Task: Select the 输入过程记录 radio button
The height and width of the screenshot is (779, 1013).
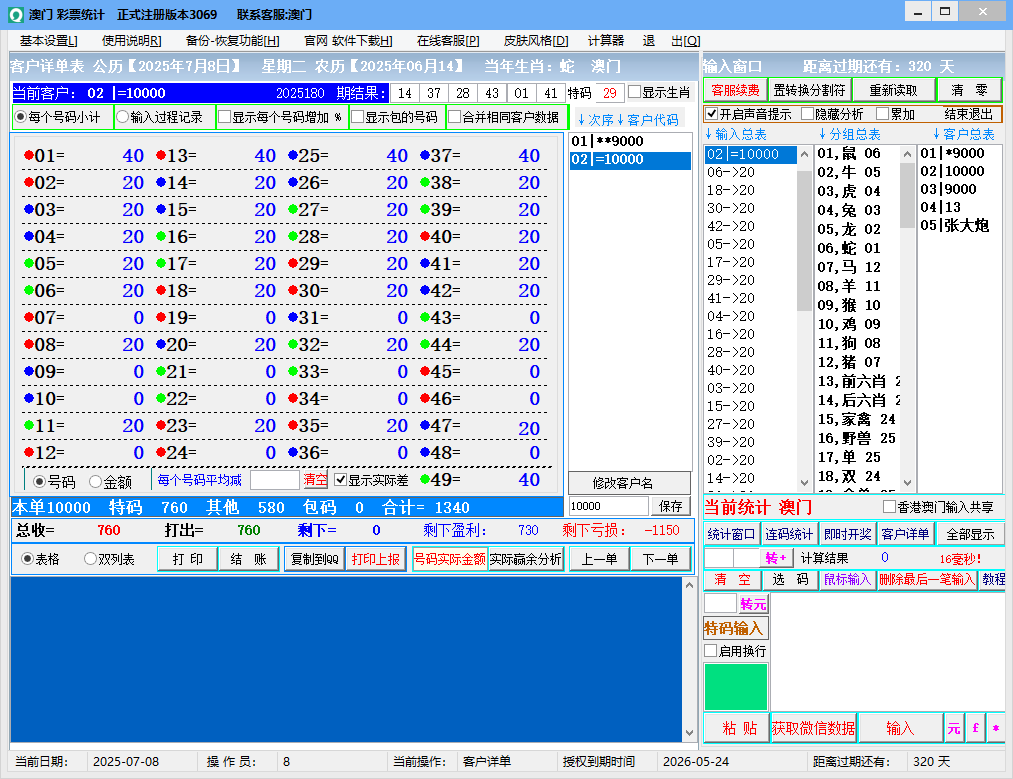Action: point(123,117)
